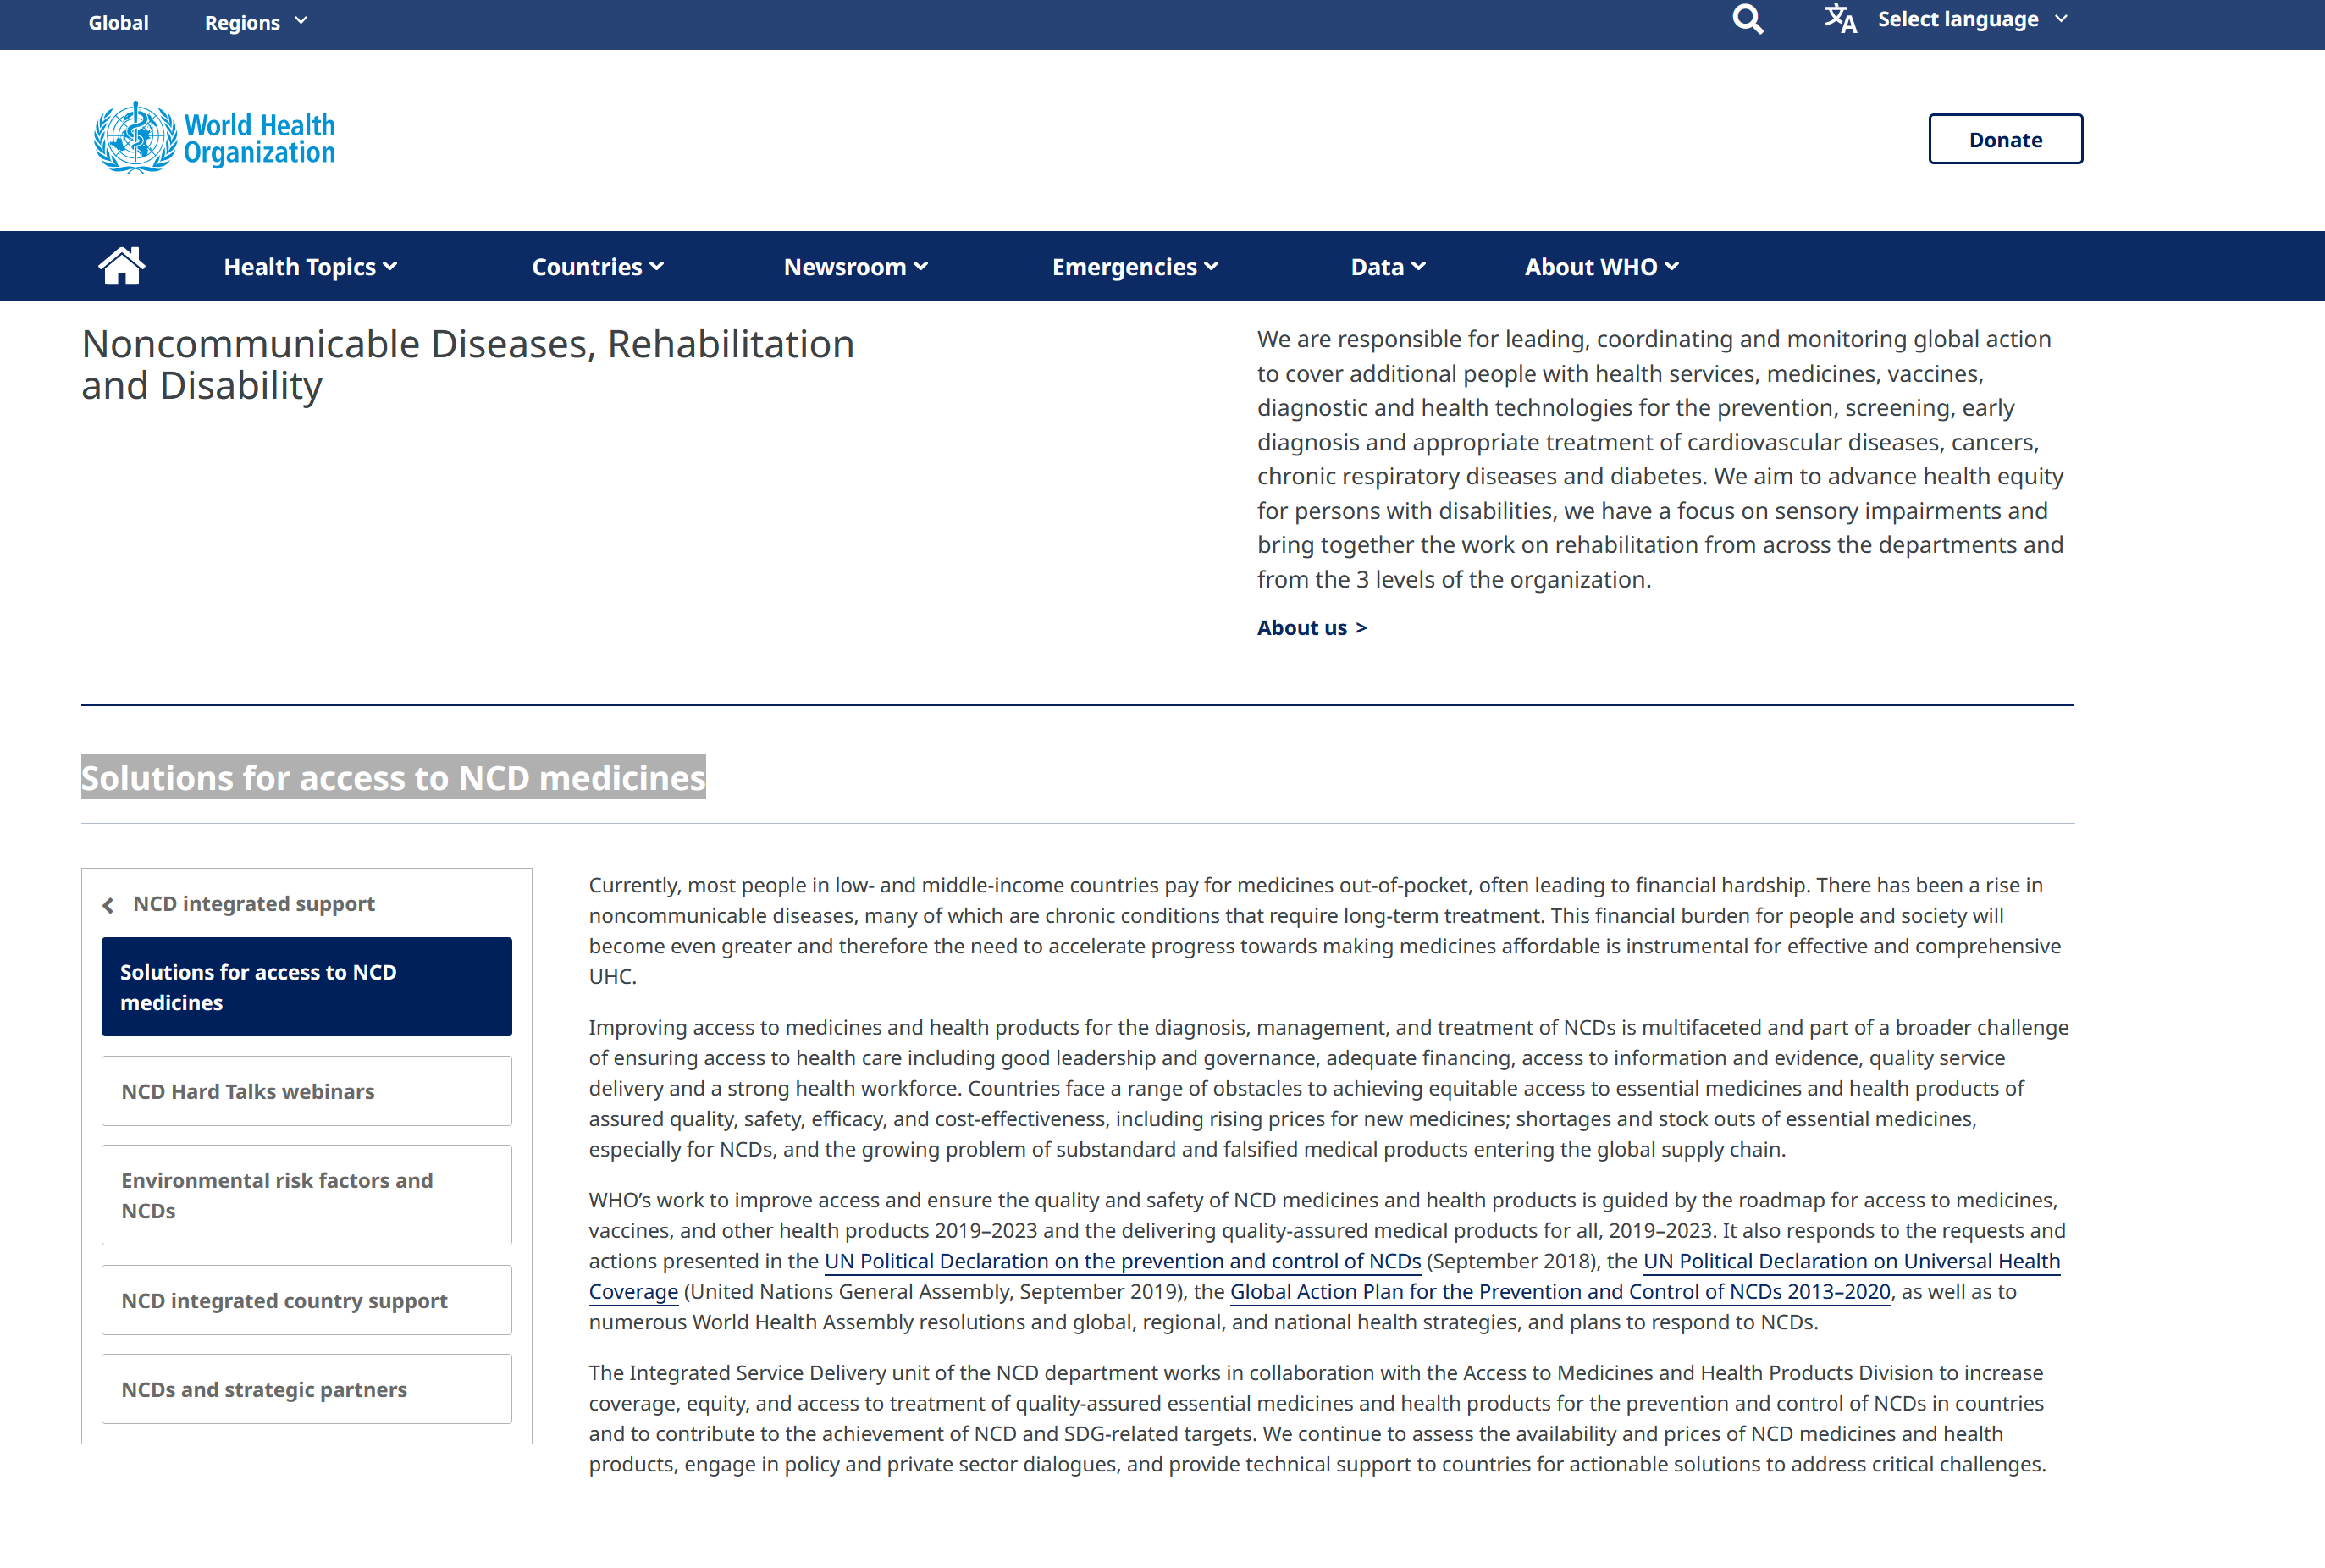Open UN Political Declaration on NCDs link
This screenshot has height=1568, width=2325.
tap(1122, 1261)
